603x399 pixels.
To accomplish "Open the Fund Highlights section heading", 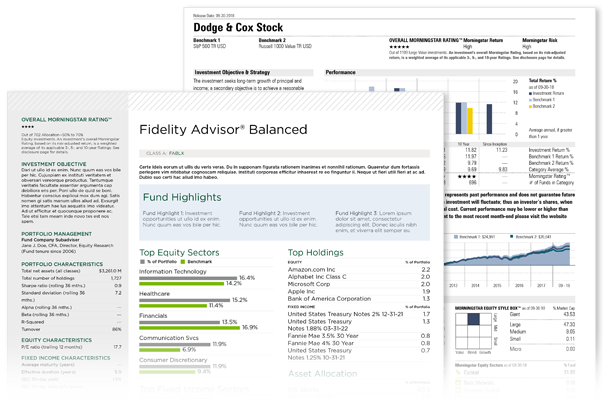I will 182,197.
